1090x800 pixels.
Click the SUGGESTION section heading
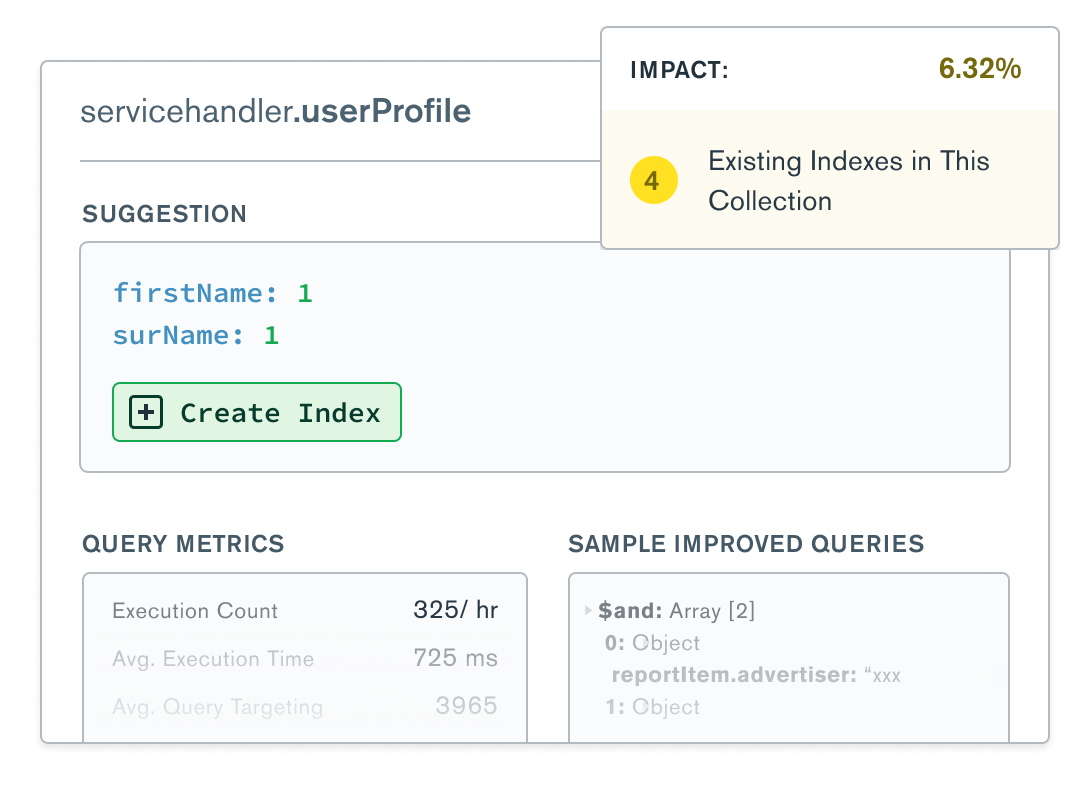pyautogui.click(x=164, y=214)
